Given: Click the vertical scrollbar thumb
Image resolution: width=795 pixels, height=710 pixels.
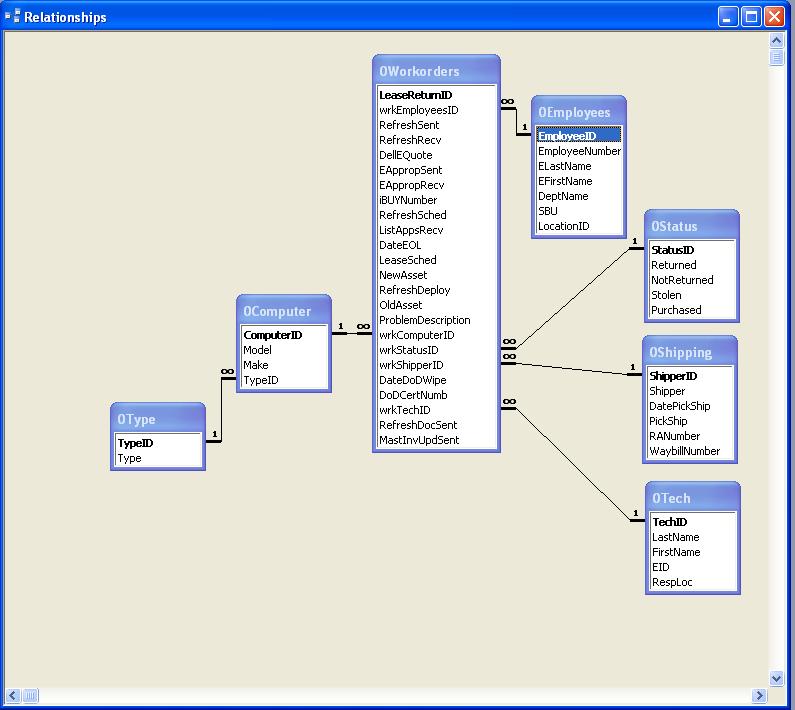Looking at the screenshot, I should [776, 57].
